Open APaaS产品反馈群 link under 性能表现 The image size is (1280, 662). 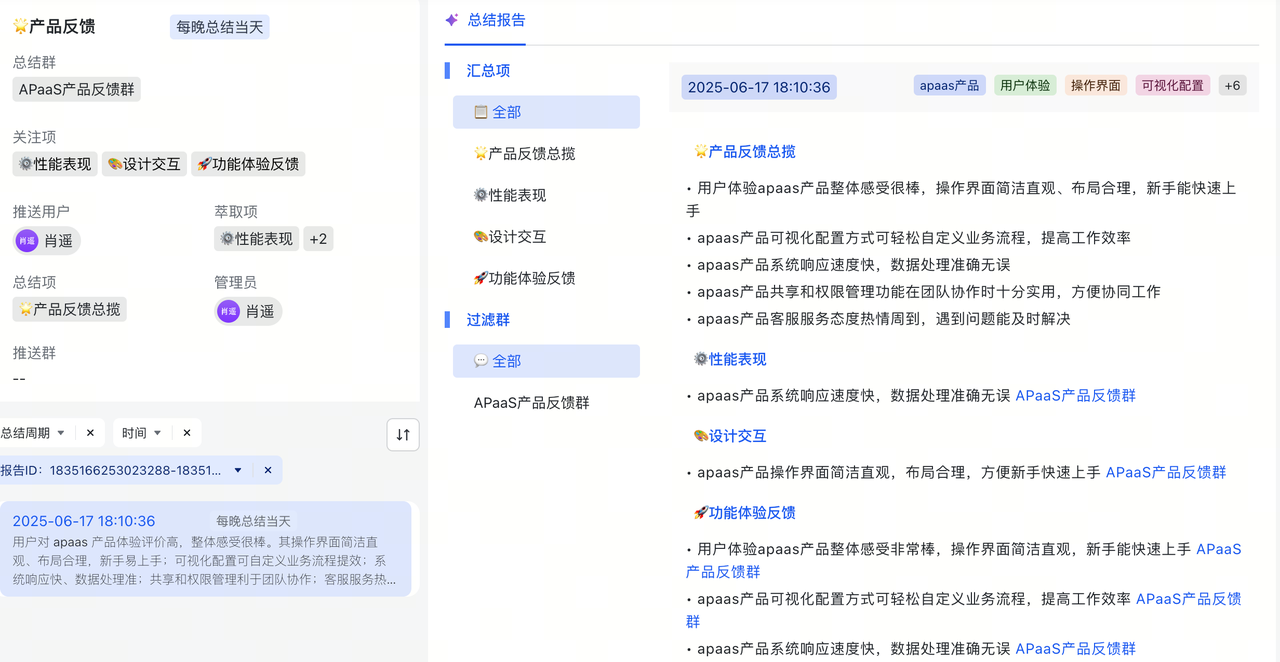click(1075, 396)
